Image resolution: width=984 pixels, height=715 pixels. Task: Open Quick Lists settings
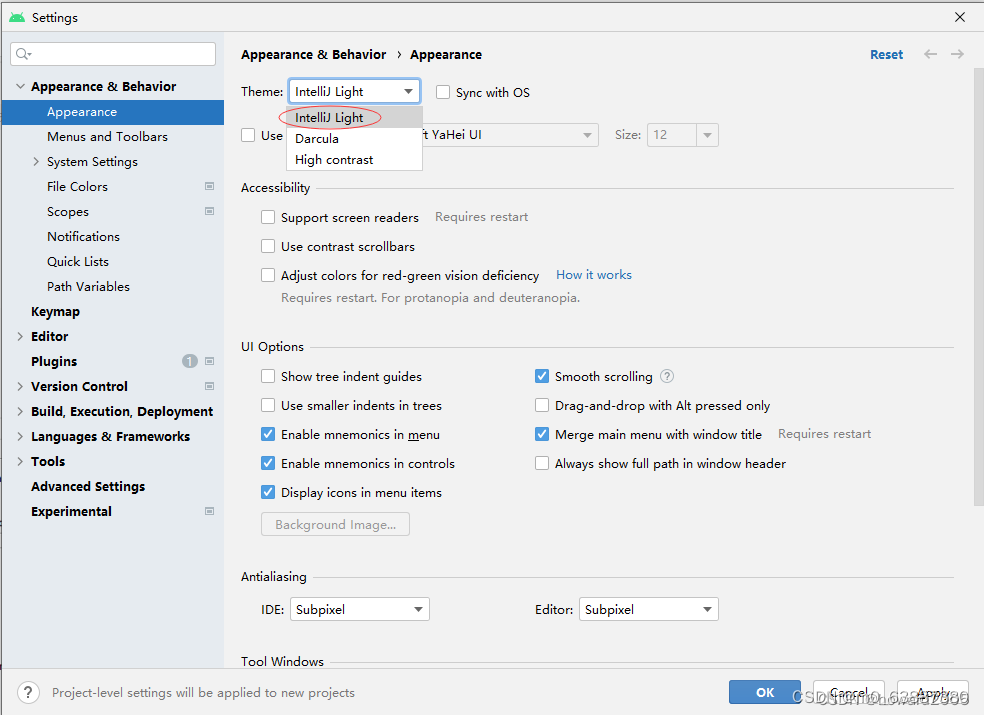tap(78, 261)
